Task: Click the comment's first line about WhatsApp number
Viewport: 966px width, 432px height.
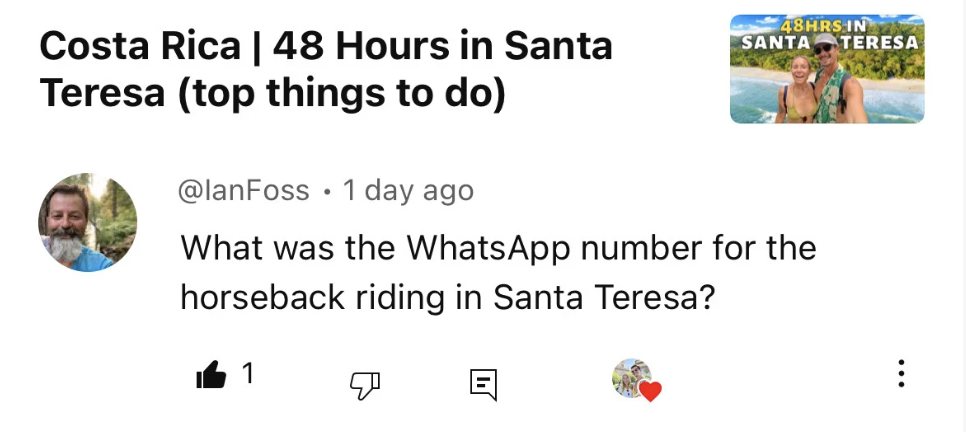Action: pos(498,248)
